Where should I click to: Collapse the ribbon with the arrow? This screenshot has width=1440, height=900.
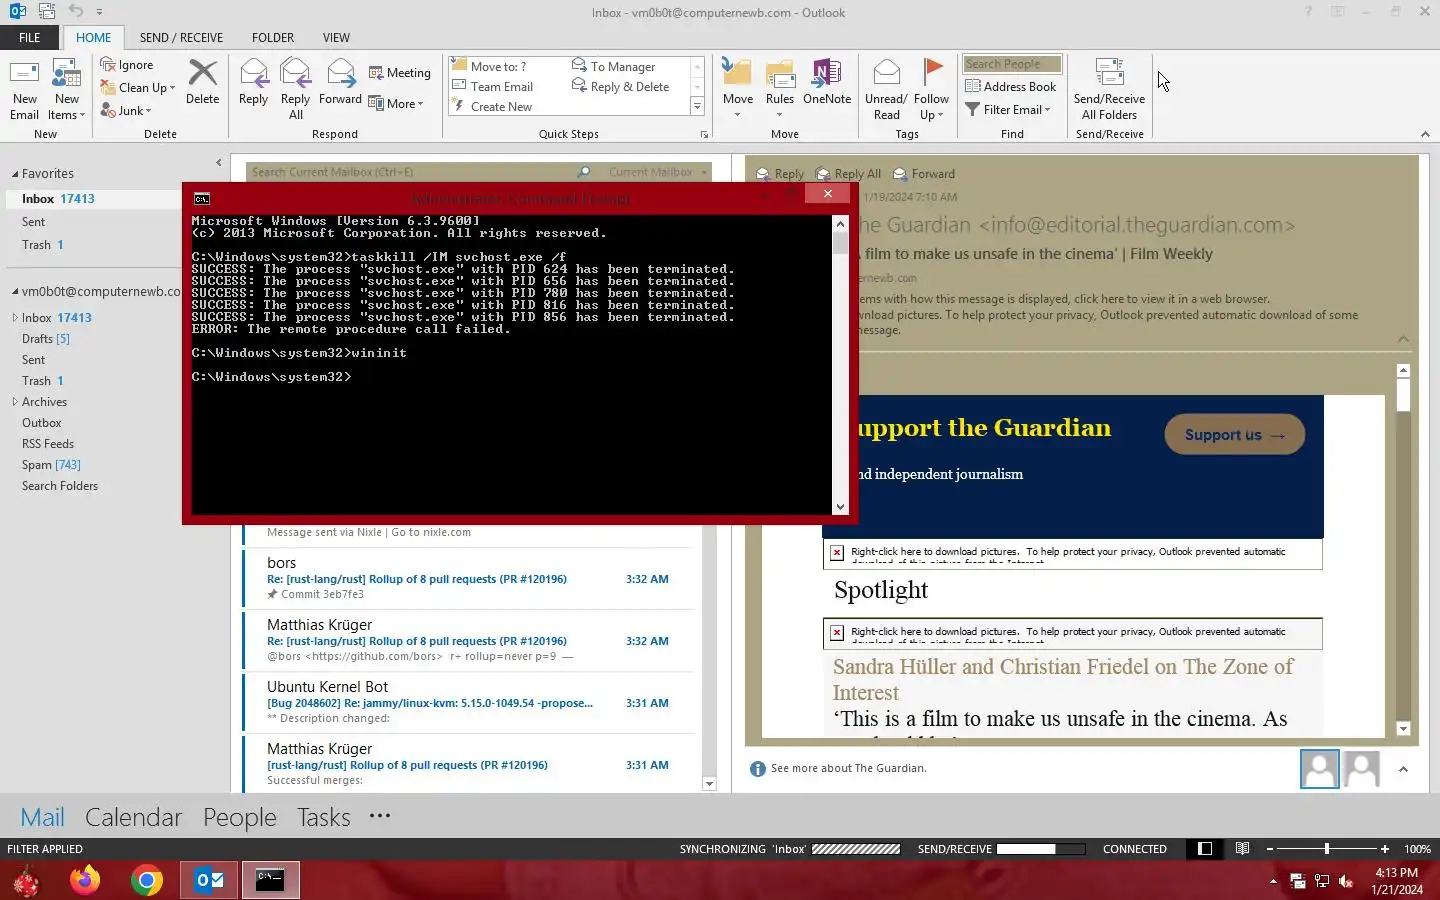click(x=1425, y=134)
